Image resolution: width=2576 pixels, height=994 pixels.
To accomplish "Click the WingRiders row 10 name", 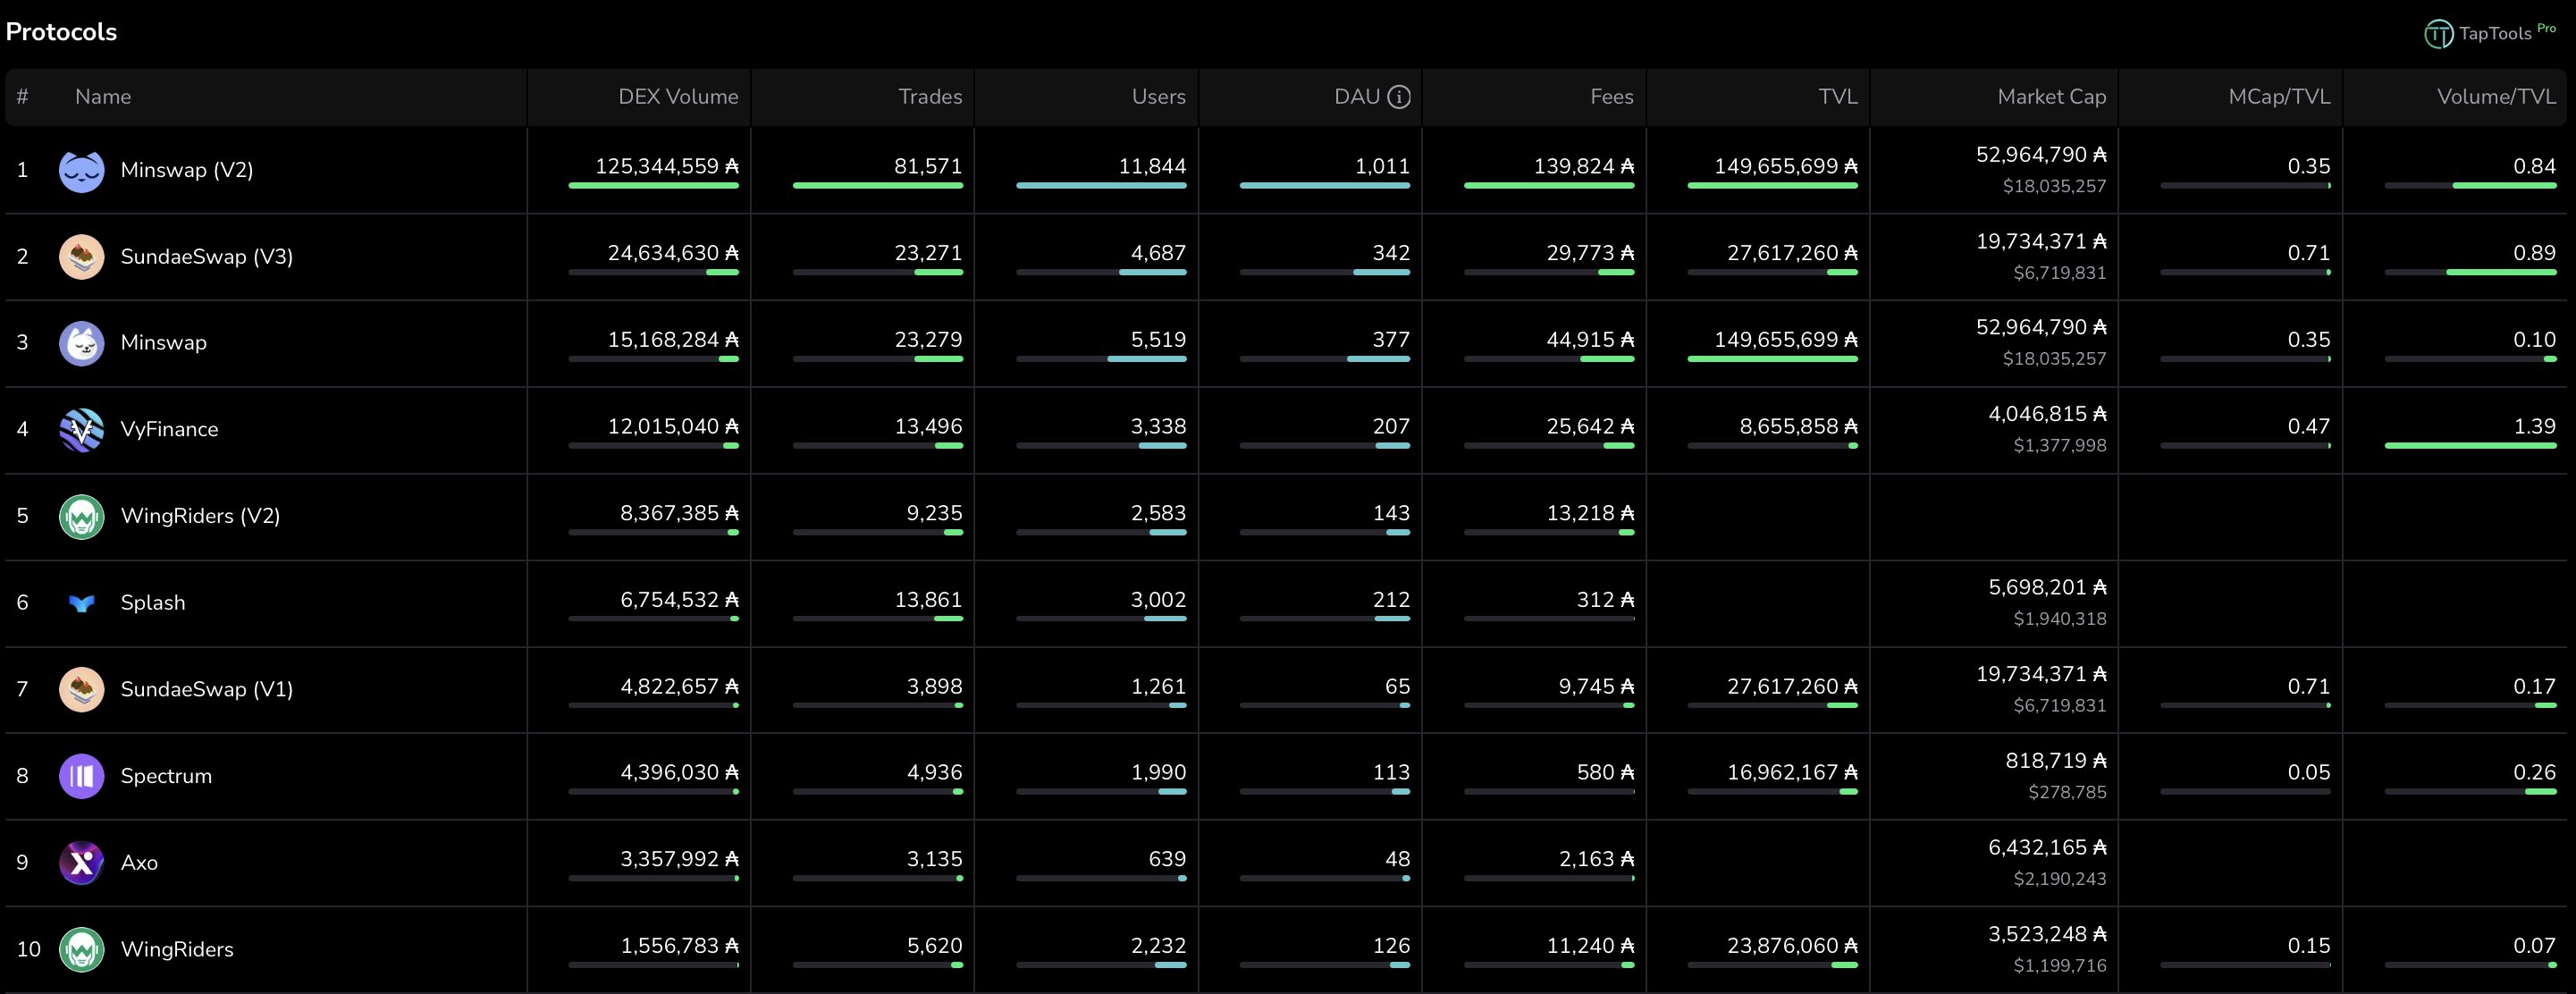I will point(177,950).
